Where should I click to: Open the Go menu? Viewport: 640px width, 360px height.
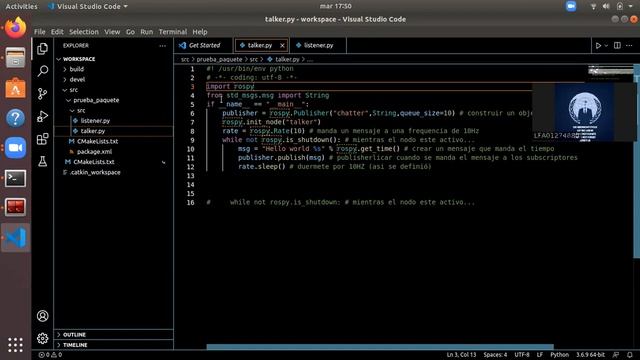[x=130, y=32]
